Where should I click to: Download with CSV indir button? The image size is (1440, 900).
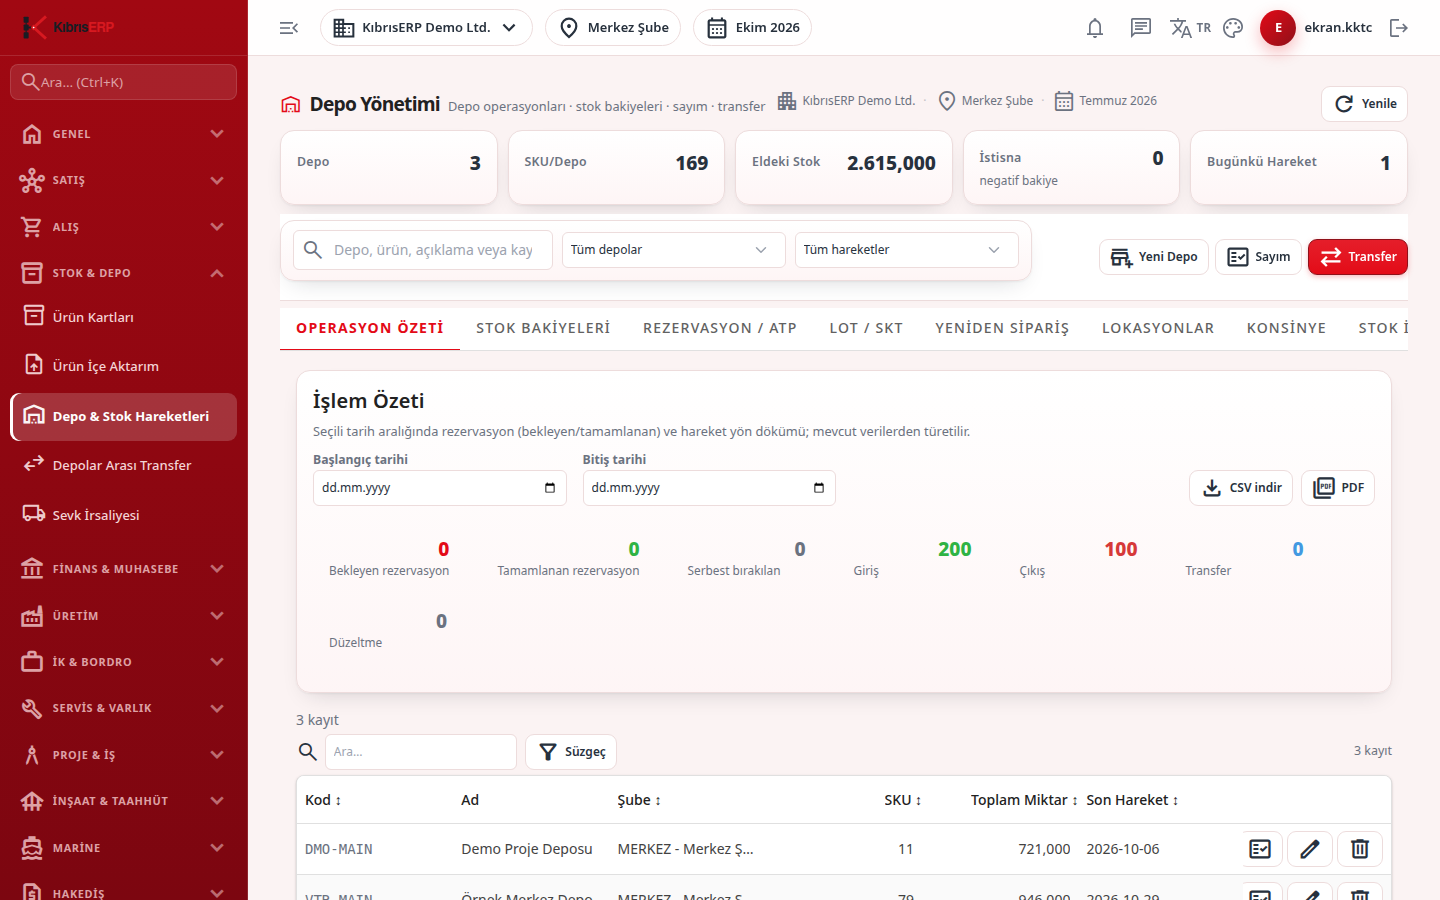(x=1241, y=488)
